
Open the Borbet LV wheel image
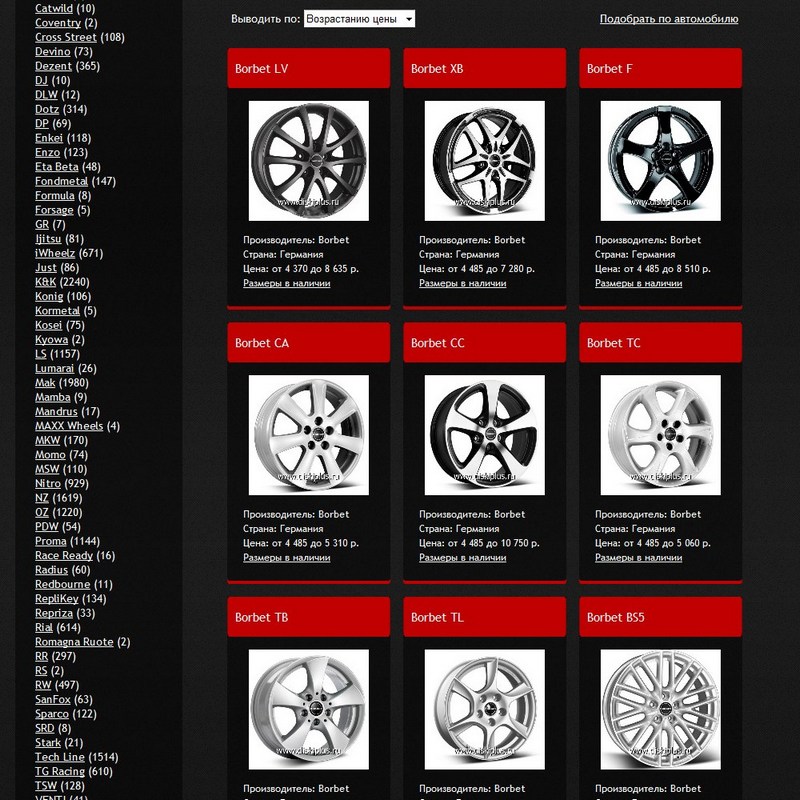[309, 161]
